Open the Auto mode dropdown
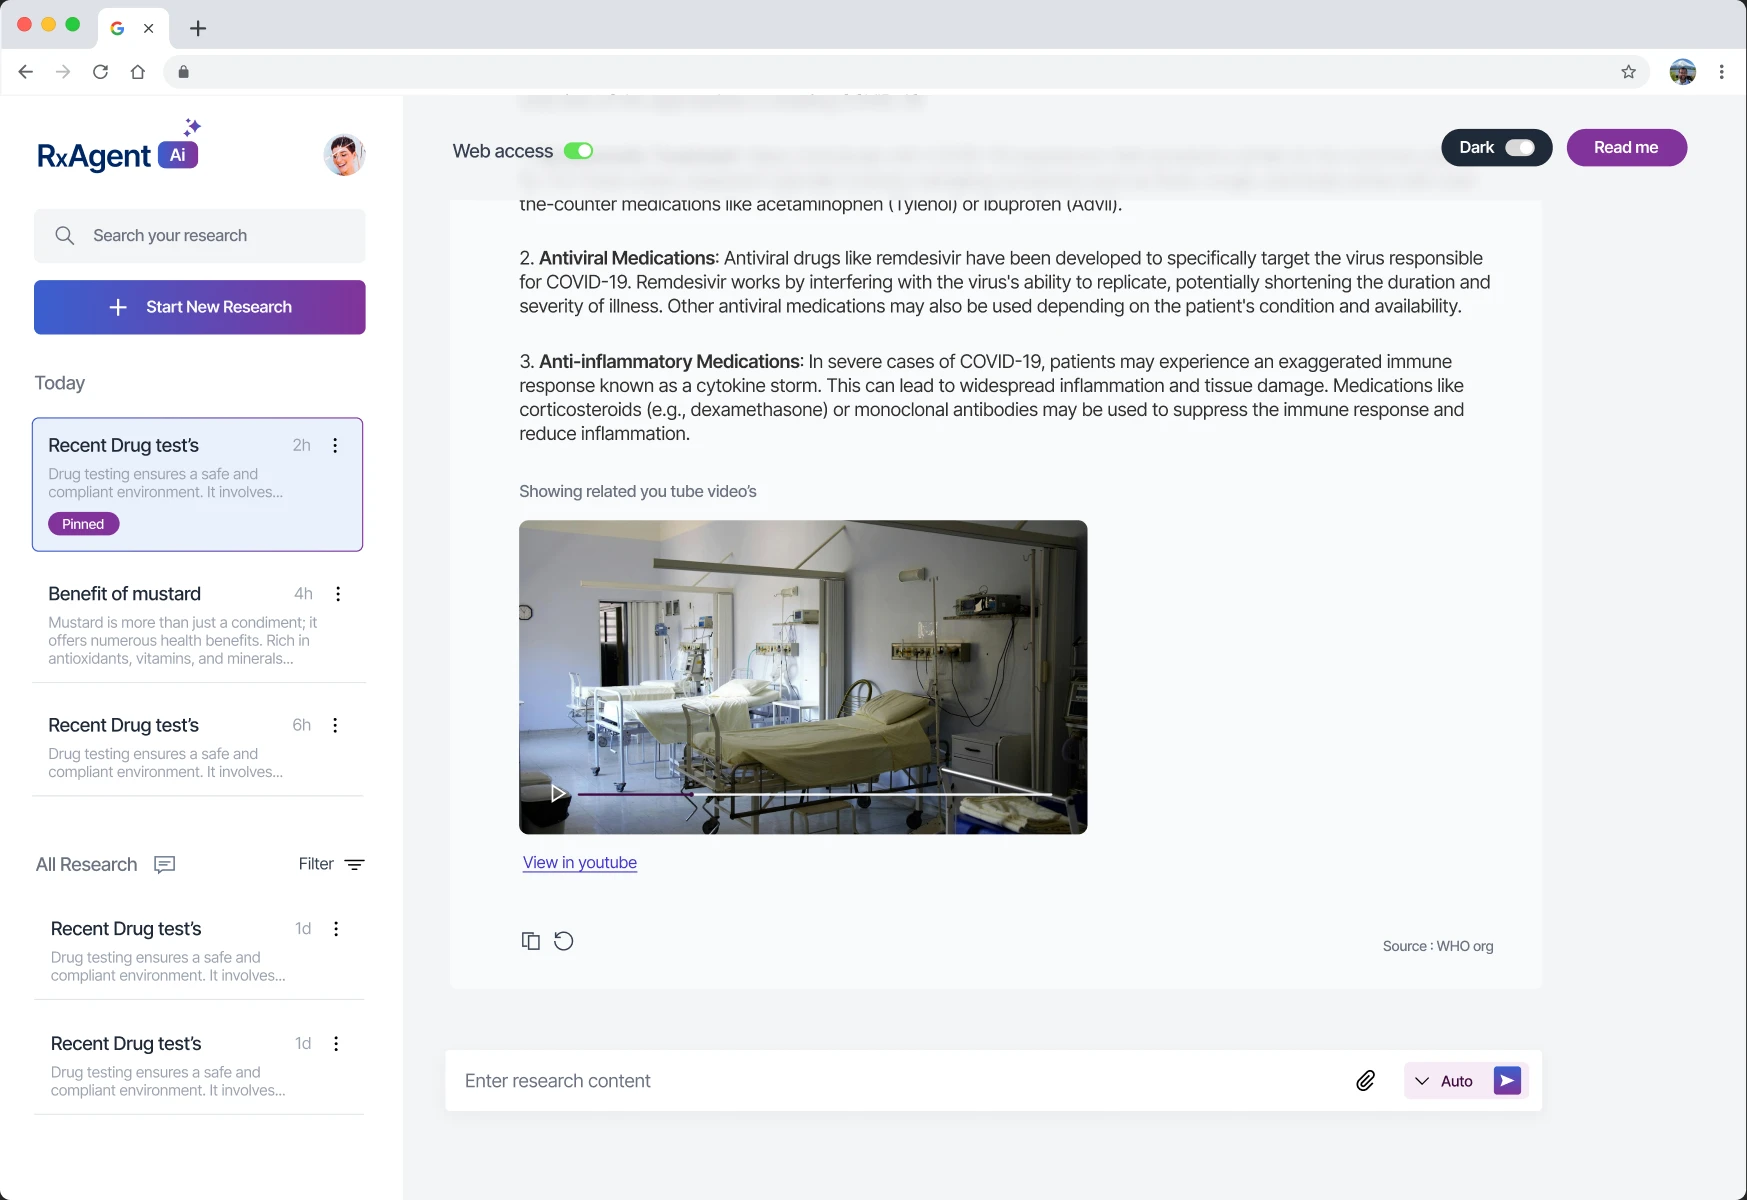The image size is (1747, 1200). (1443, 1081)
